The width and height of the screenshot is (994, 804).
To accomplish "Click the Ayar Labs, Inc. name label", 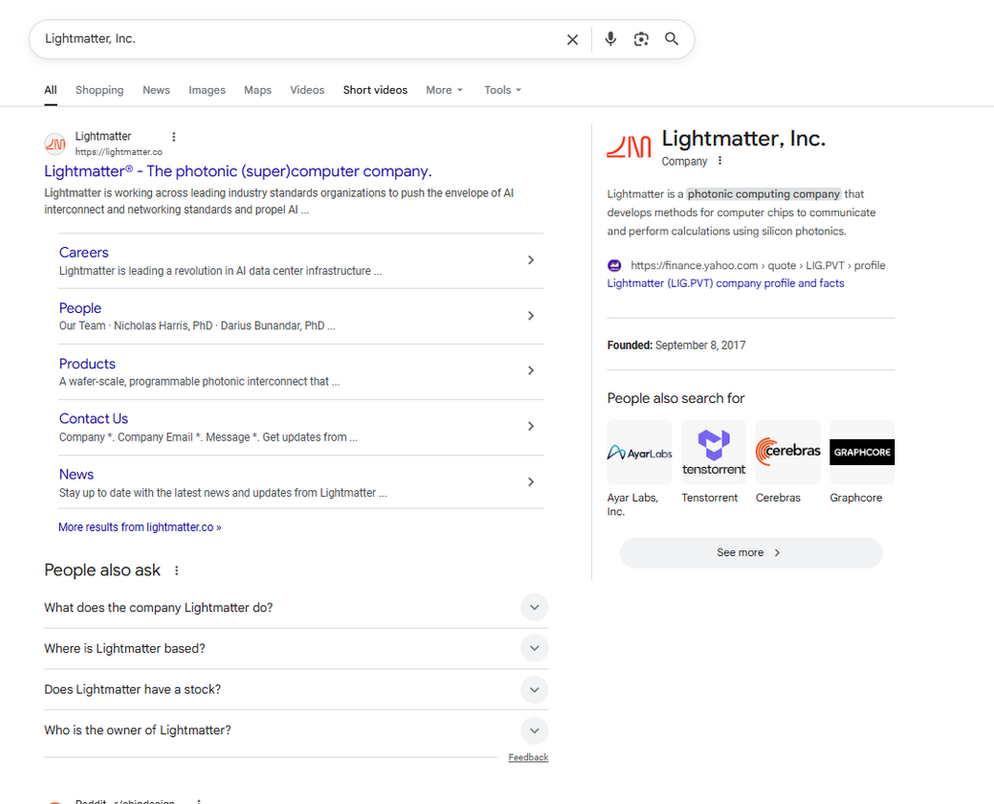I will pos(633,505).
